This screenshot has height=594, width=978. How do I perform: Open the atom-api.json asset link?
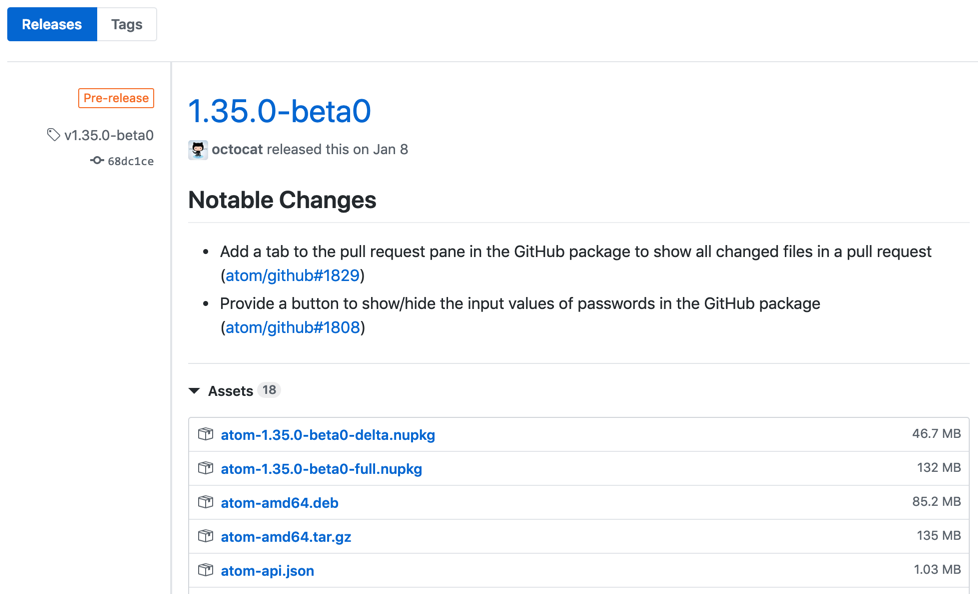tap(267, 571)
